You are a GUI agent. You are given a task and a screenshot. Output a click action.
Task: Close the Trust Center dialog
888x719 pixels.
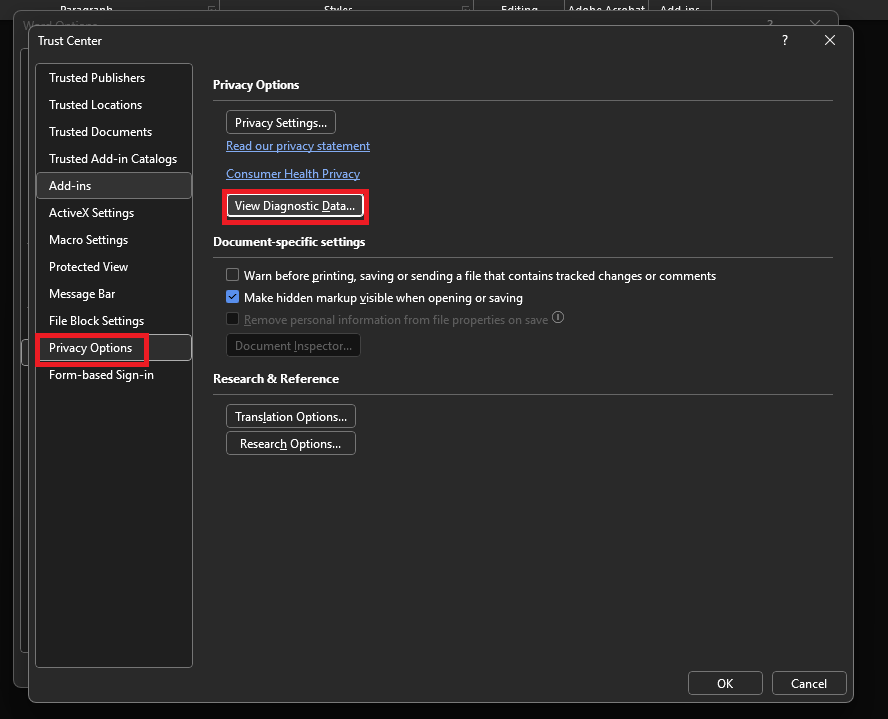click(x=829, y=41)
